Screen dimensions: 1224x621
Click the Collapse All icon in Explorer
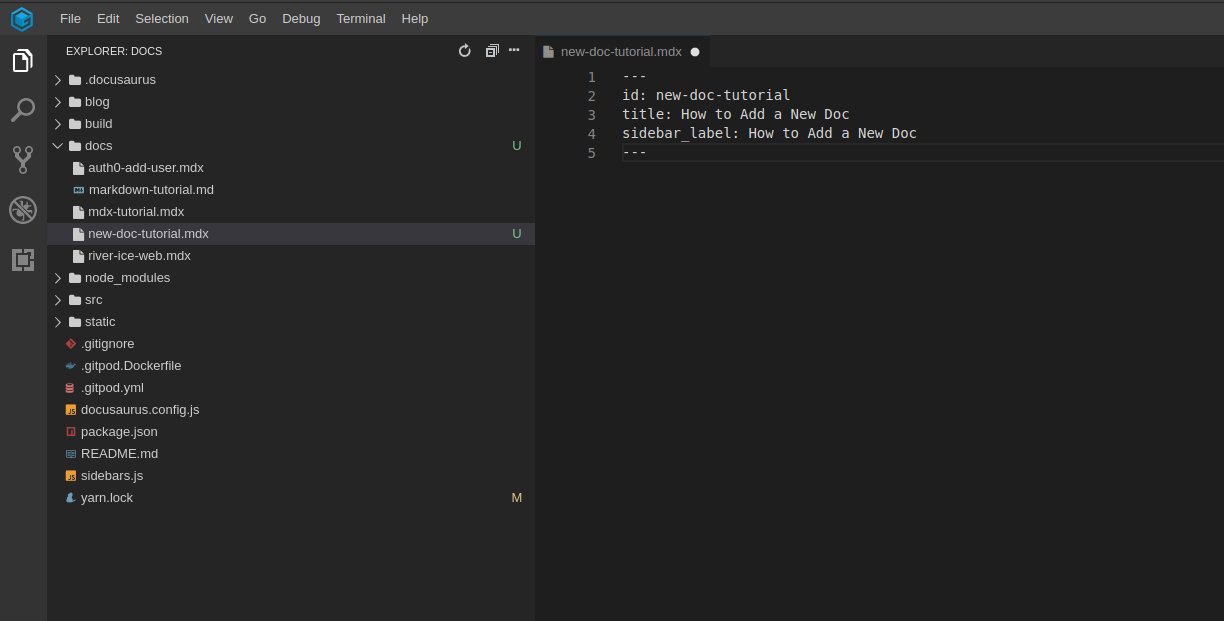point(491,51)
